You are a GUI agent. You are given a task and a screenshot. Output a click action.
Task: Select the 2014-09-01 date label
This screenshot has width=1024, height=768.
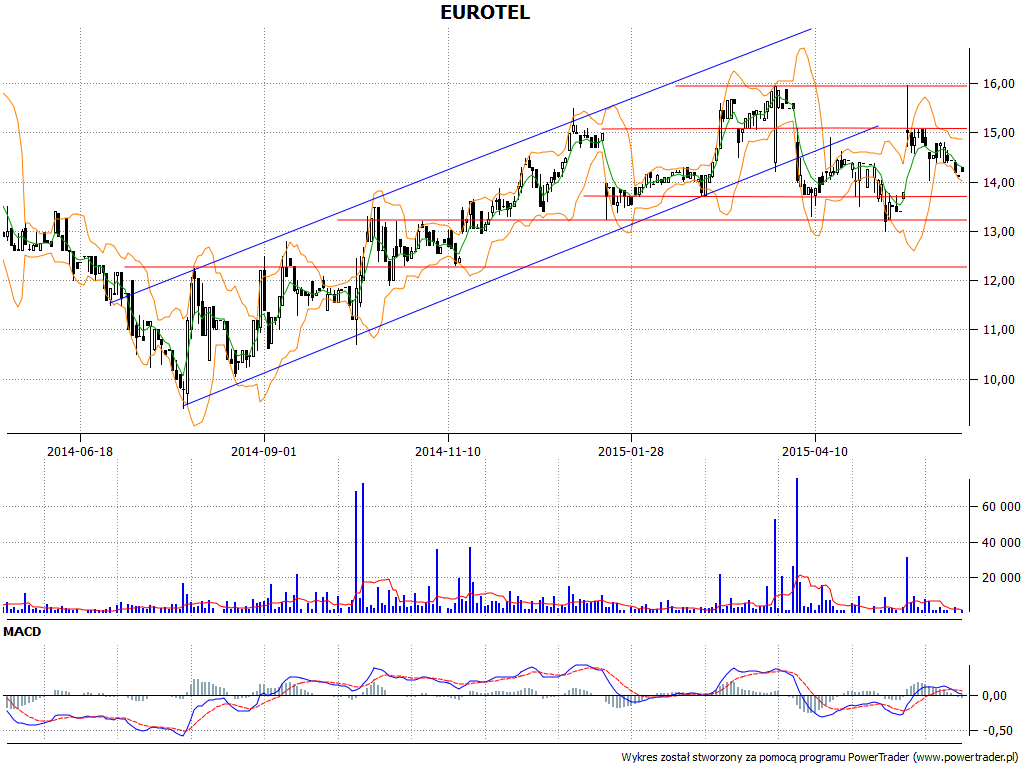(264, 451)
